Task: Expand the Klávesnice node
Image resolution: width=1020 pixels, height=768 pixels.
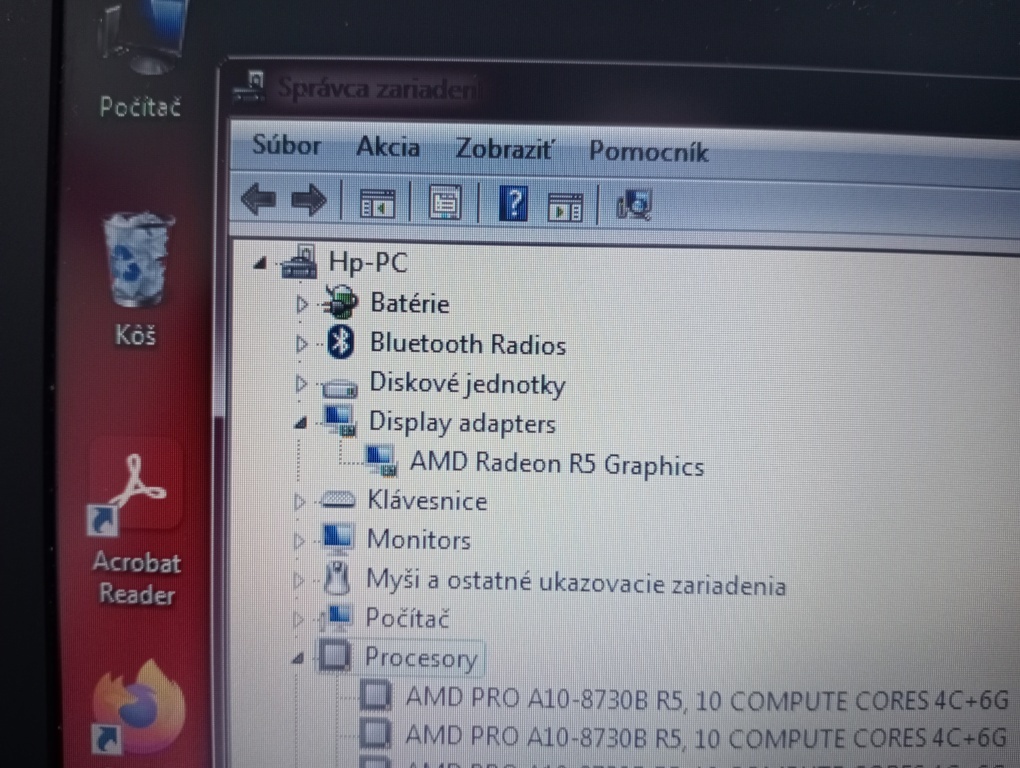Action: [x=299, y=501]
